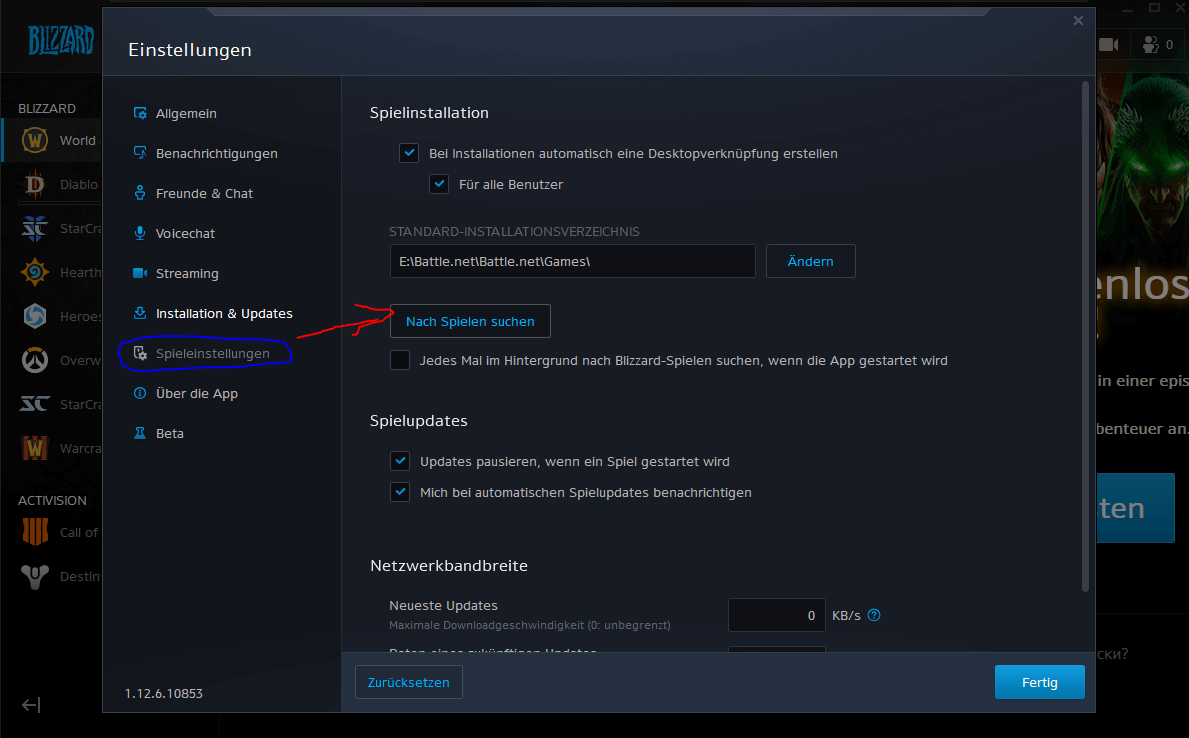Screen dimensions: 1189x738
Task: Select the Diablo game icon in sidebar
Action: [x=35, y=184]
